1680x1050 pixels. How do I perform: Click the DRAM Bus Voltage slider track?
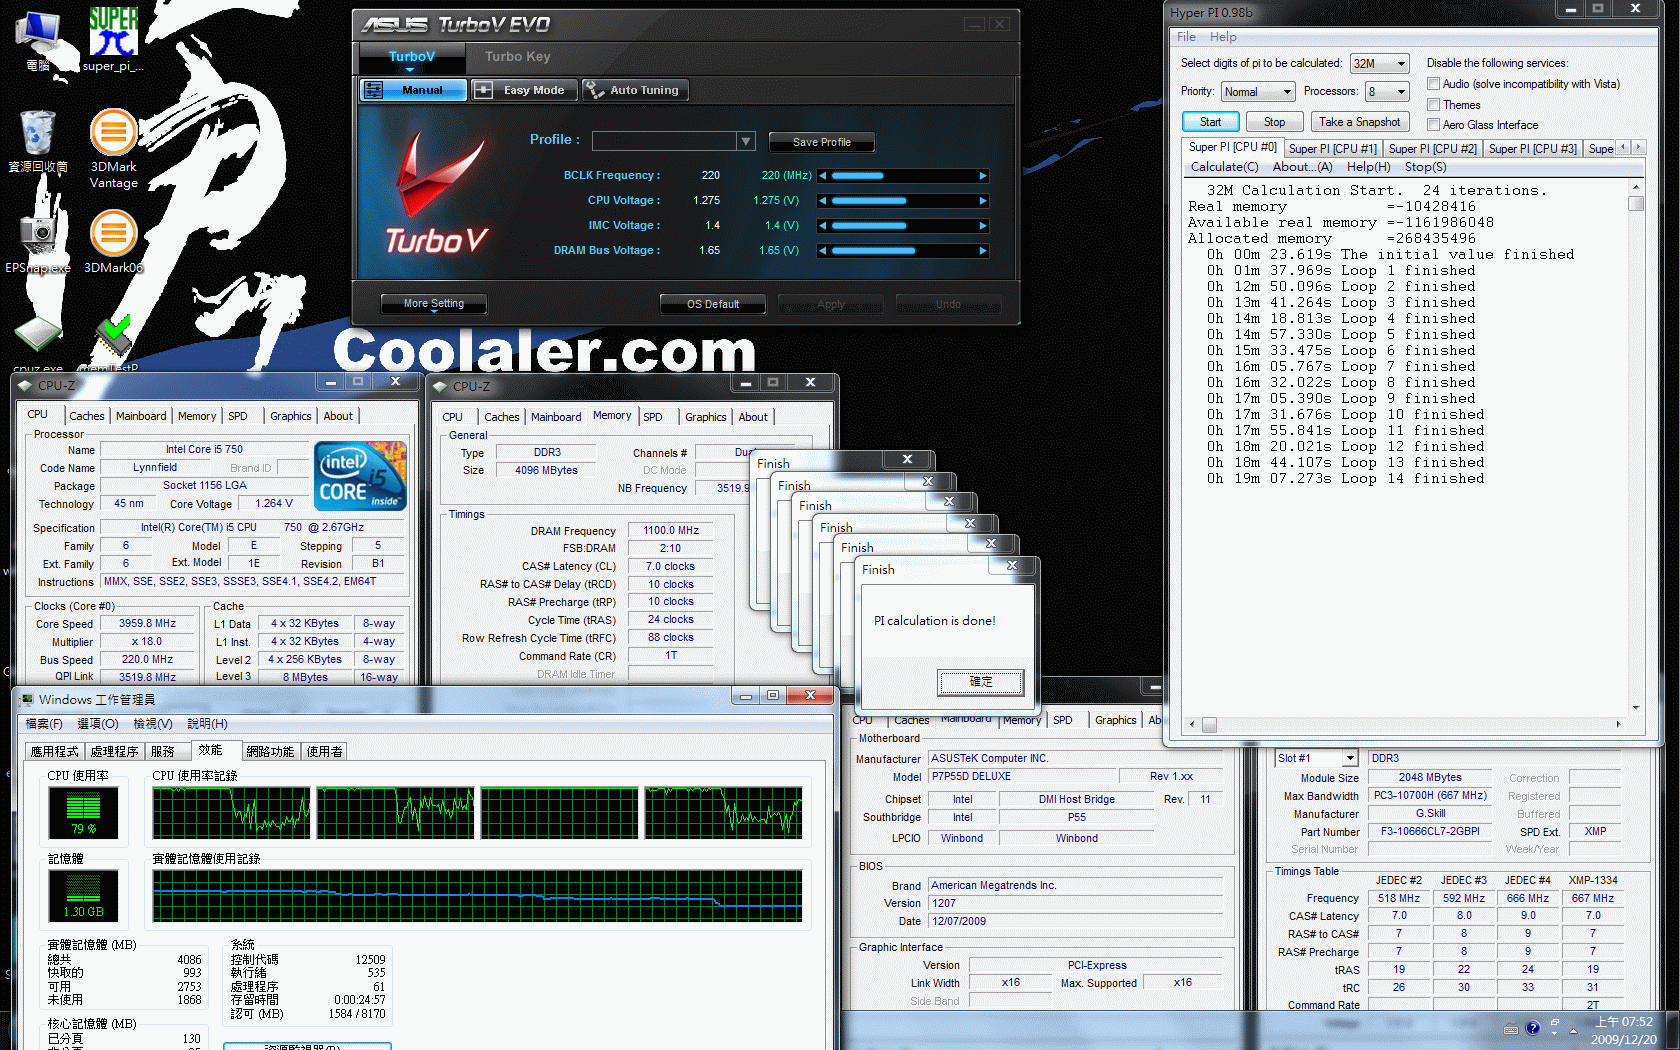[x=903, y=251]
